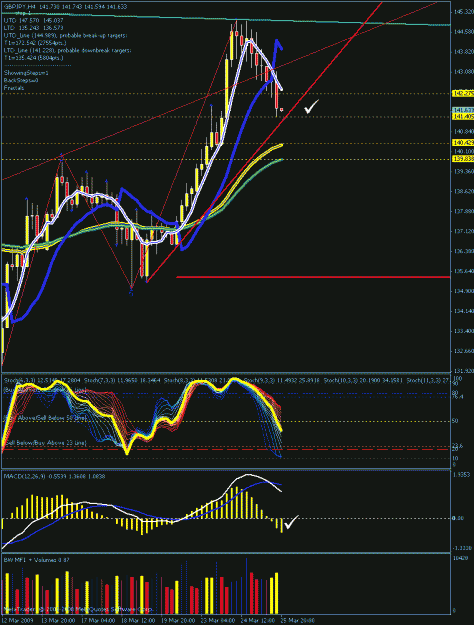Click the 140.429 yellow price tag

(x=463, y=143)
